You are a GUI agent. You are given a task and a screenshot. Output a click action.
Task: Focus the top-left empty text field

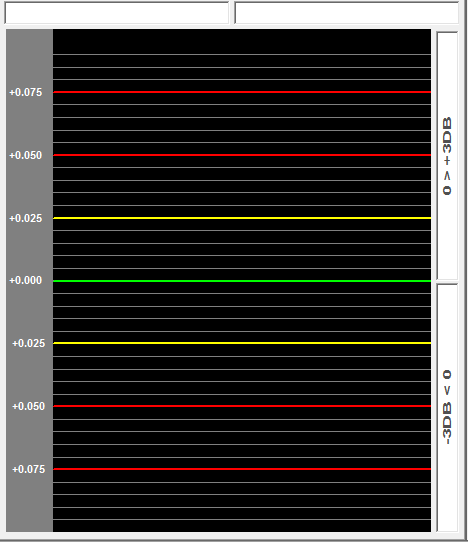coord(116,13)
